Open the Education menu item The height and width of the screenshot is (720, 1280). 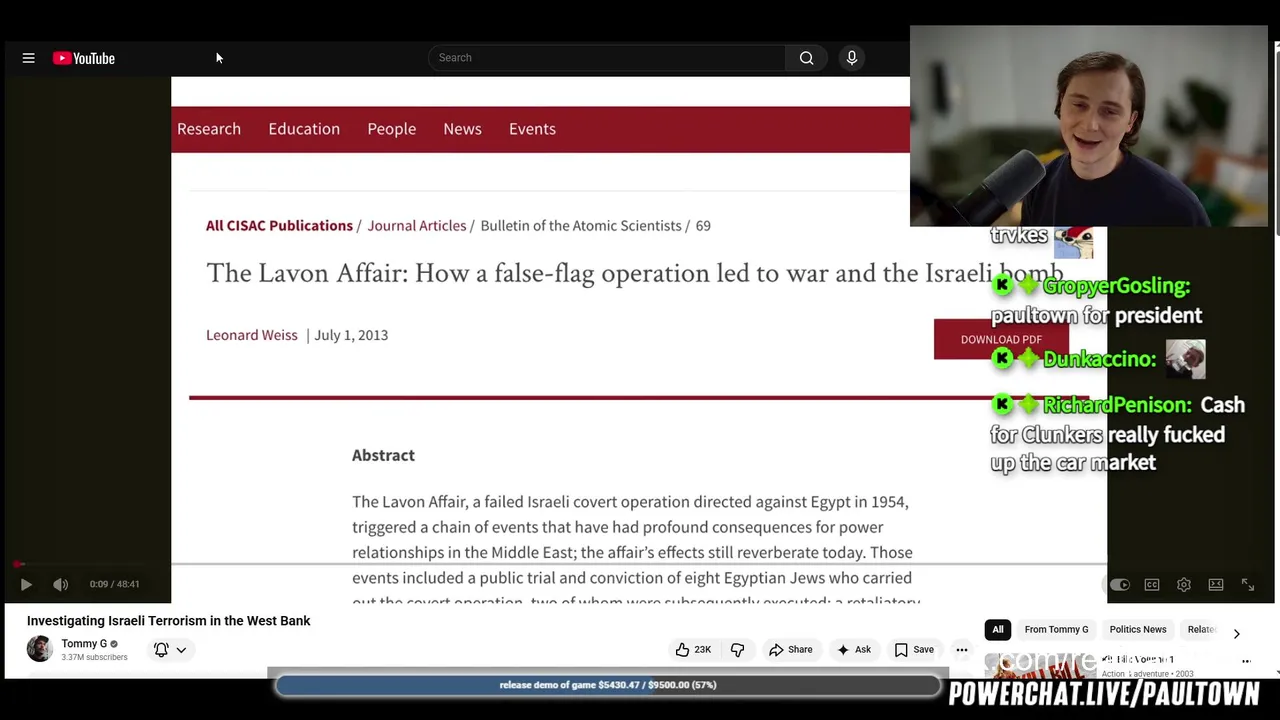pos(304,129)
